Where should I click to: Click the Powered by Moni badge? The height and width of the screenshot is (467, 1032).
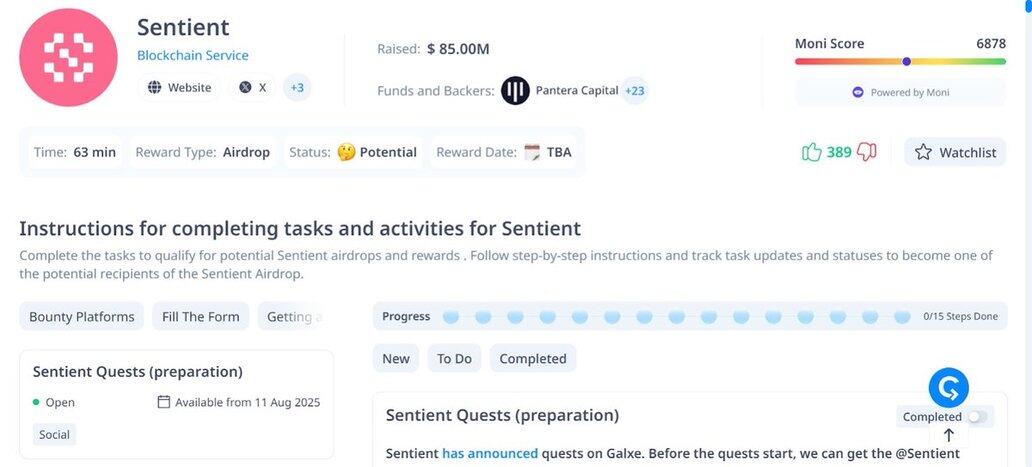(x=900, y=92)
